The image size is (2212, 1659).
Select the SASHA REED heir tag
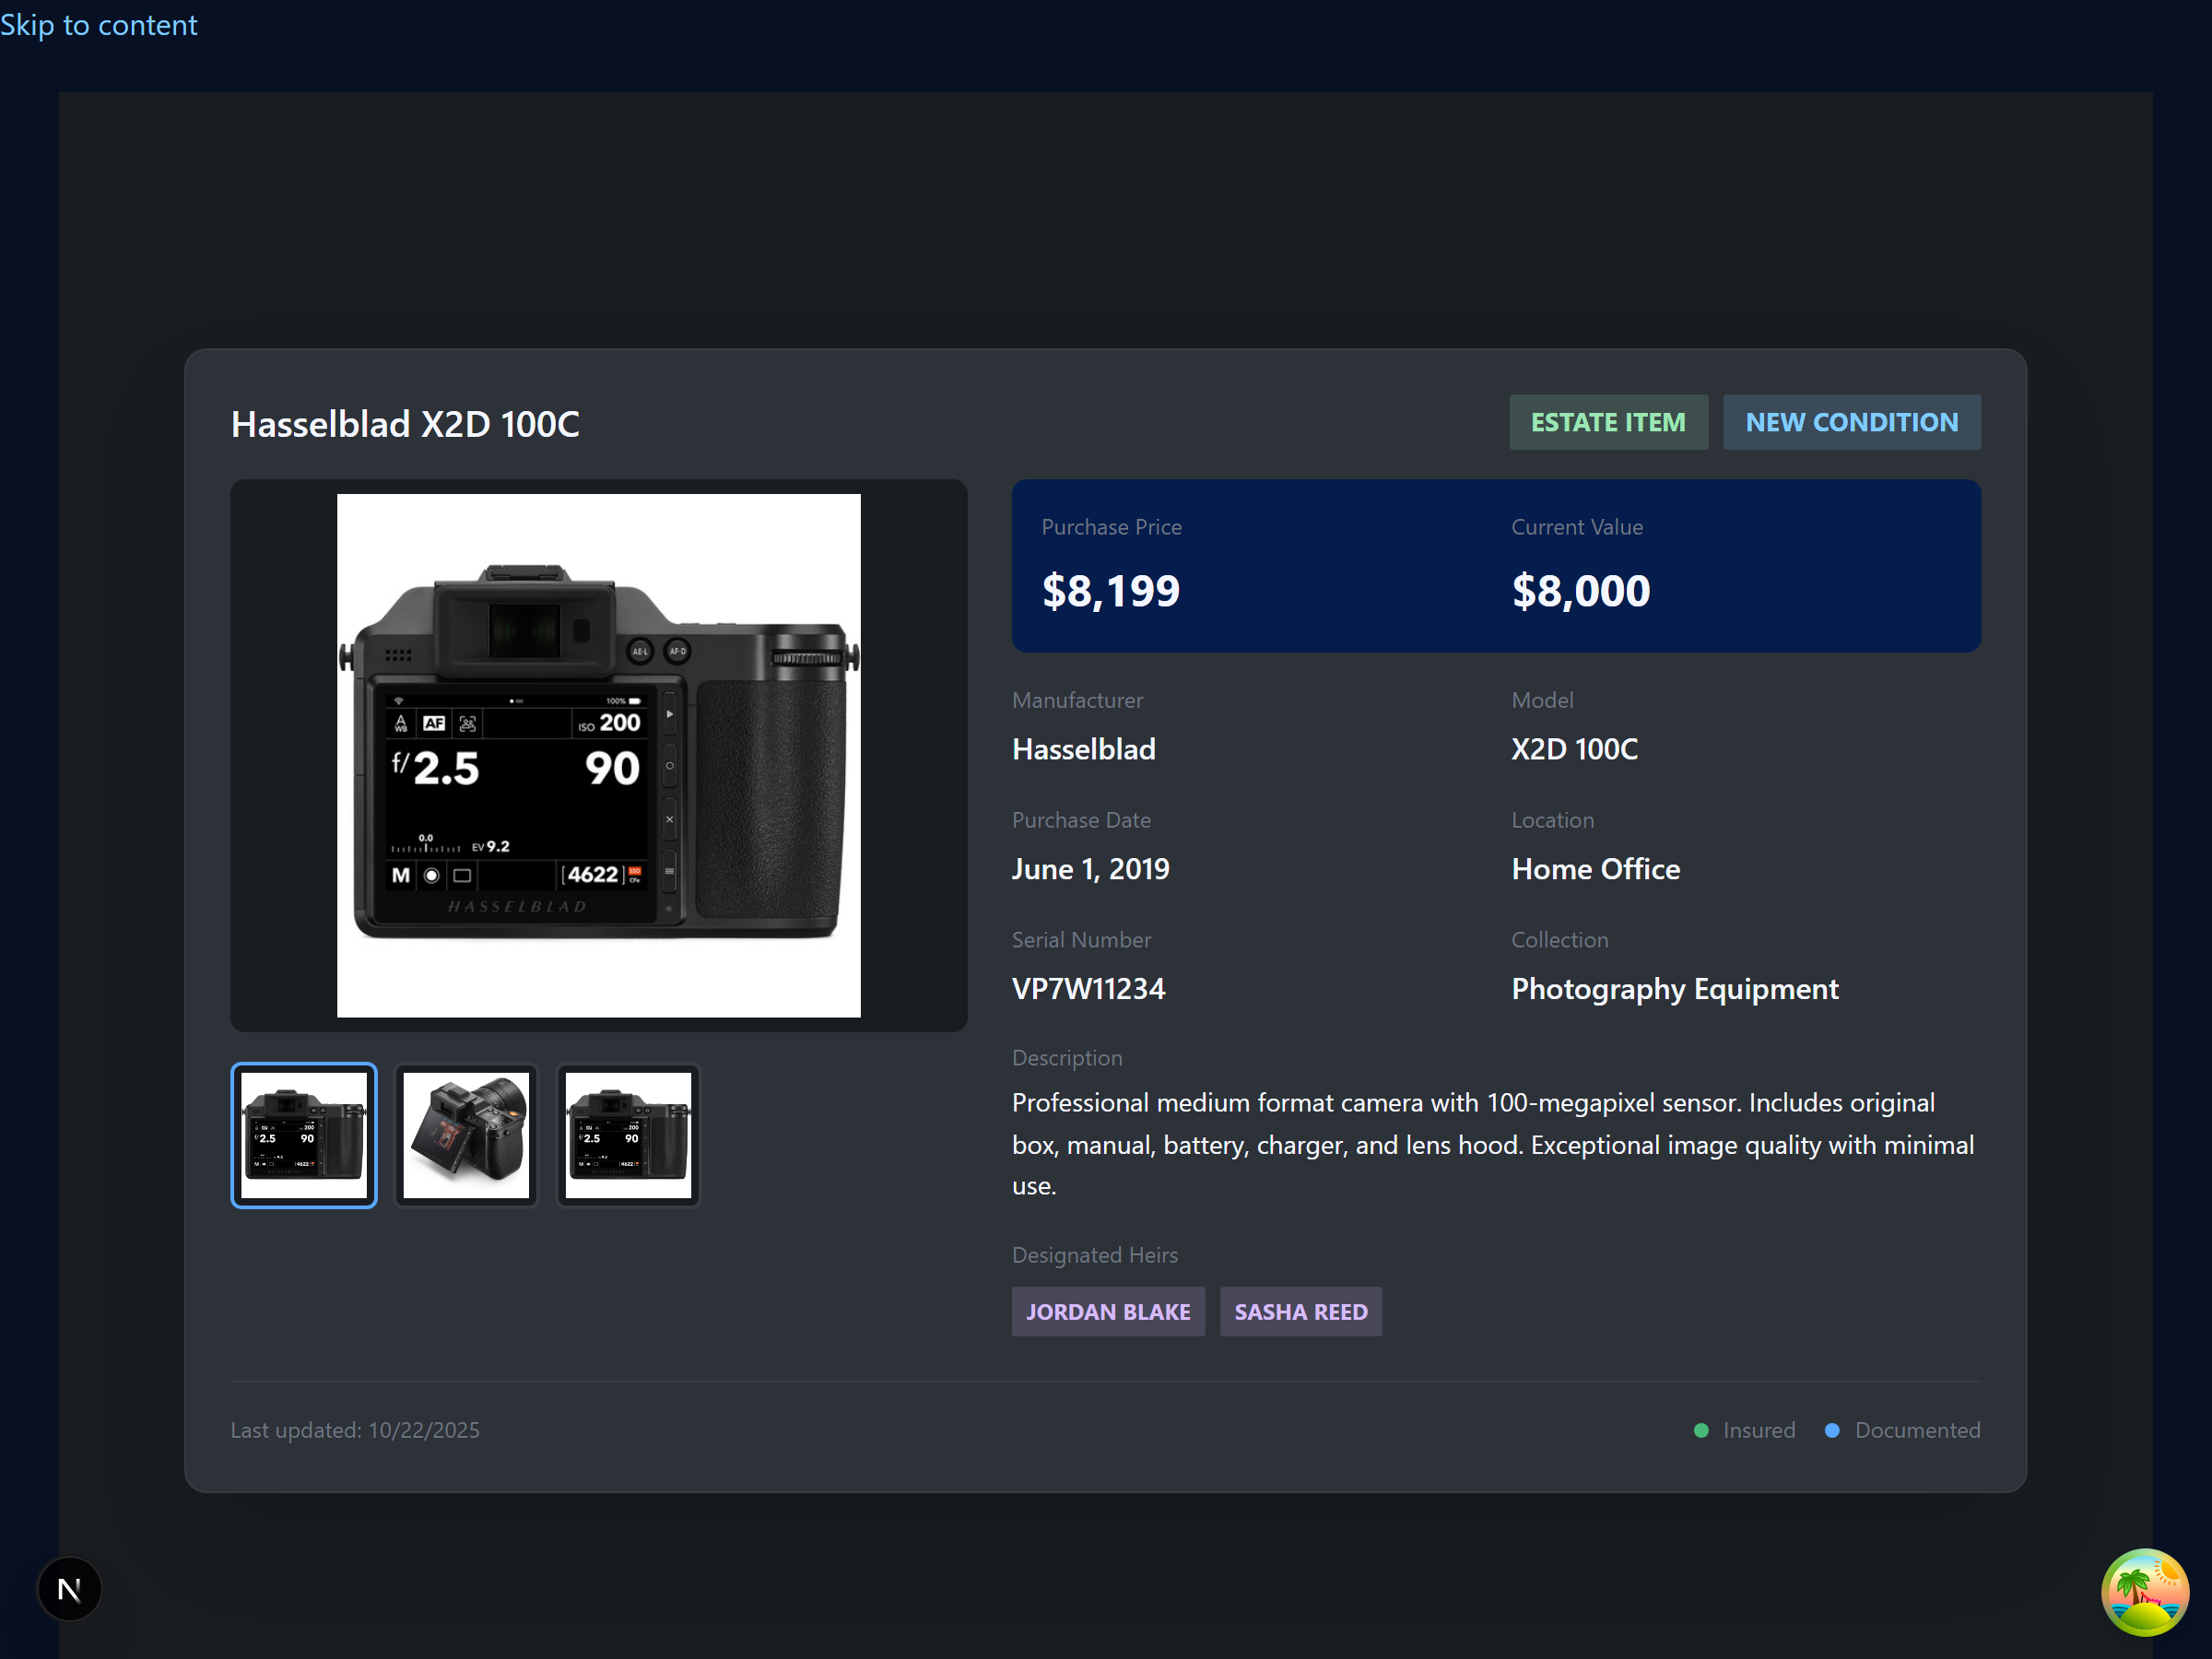click(x=1301, y=1311)
